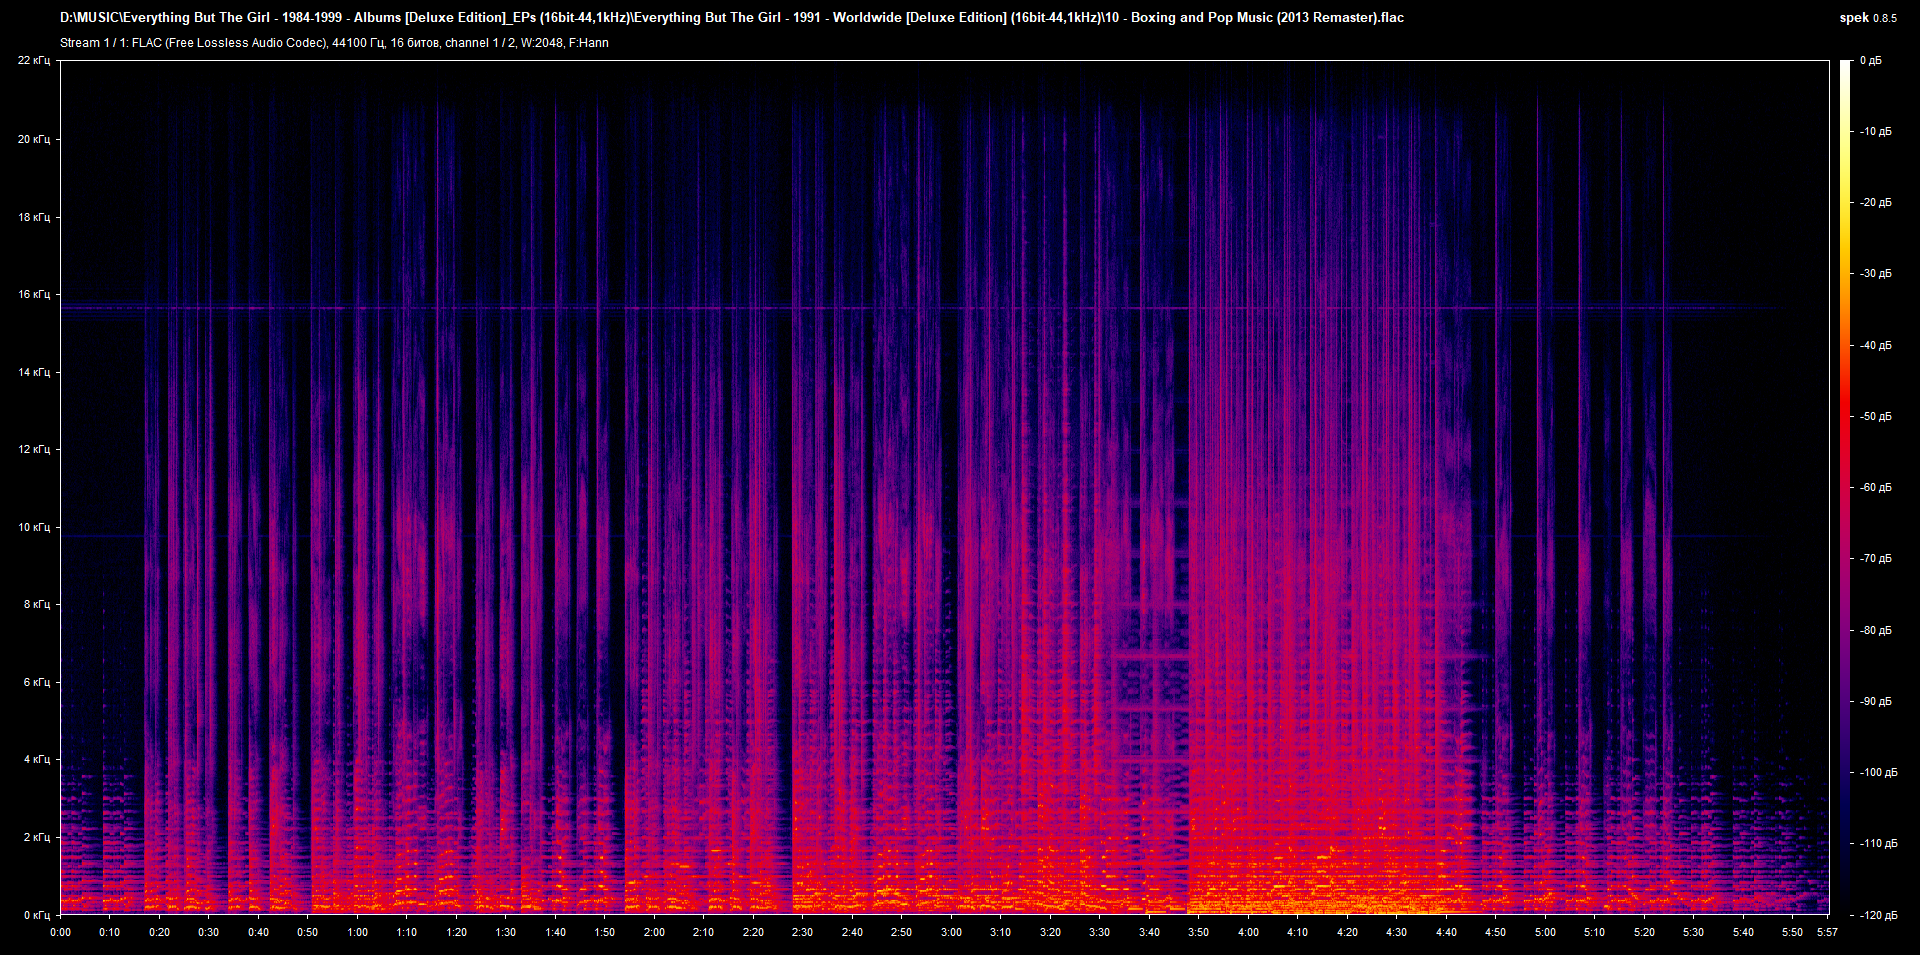Click the '0:10' time axis label
Image resolution: width=1920 pixels, height=955 pixels.
coord(109,933)
